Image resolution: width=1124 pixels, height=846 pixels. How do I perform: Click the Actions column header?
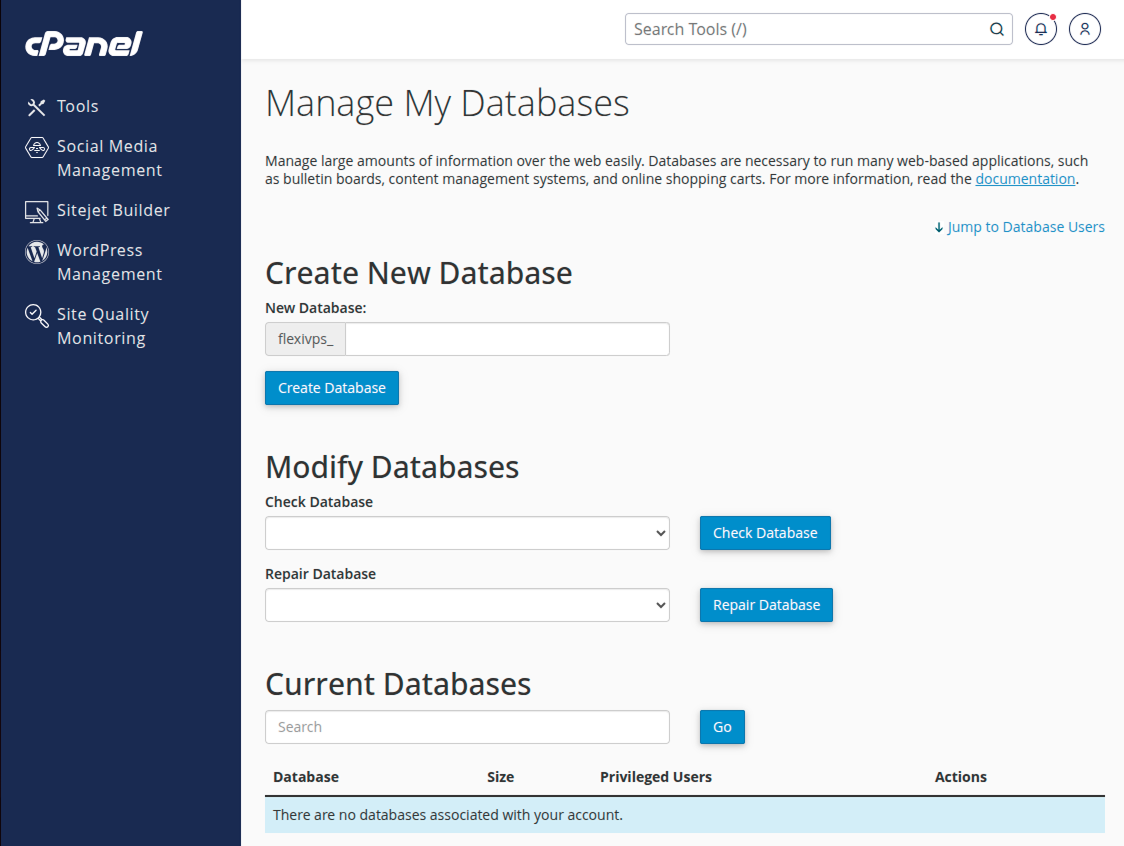pos(961,777)
